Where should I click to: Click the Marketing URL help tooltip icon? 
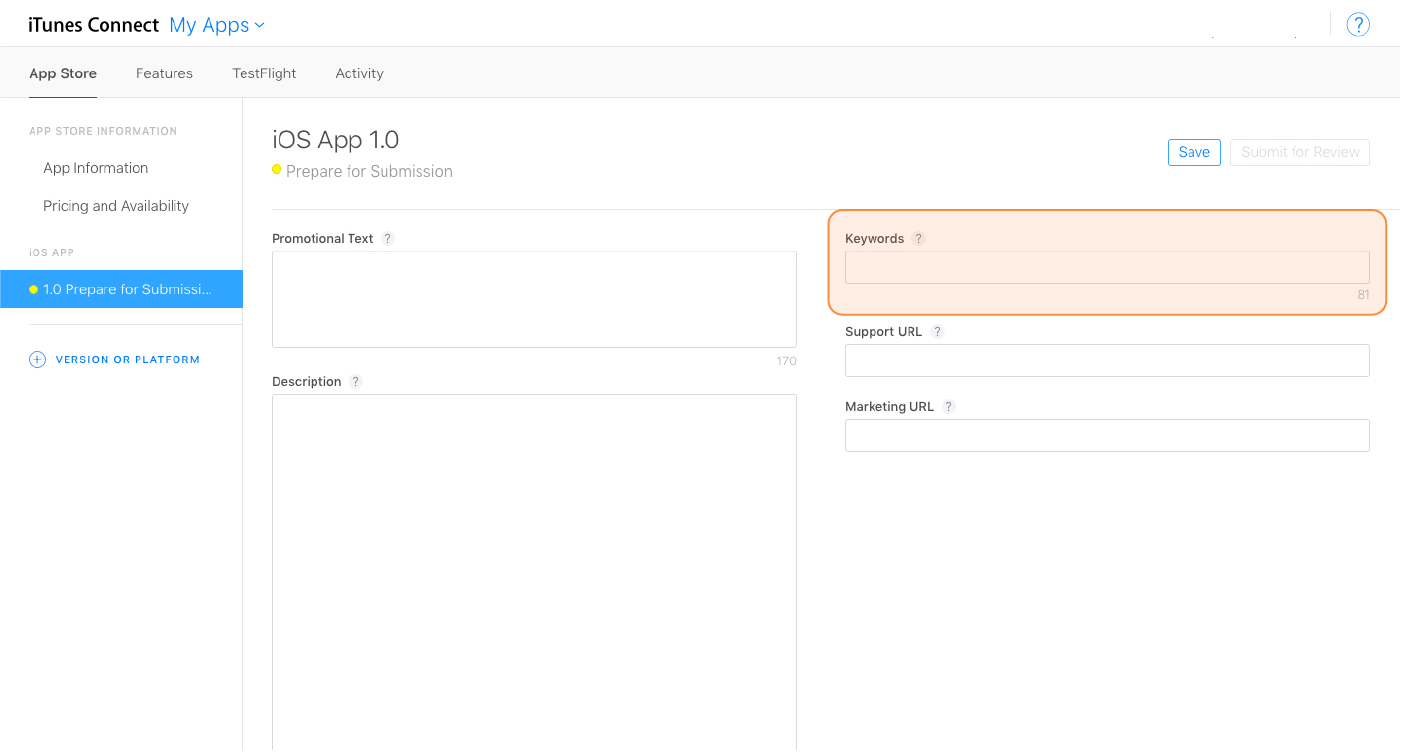click(x=949, y=407)
